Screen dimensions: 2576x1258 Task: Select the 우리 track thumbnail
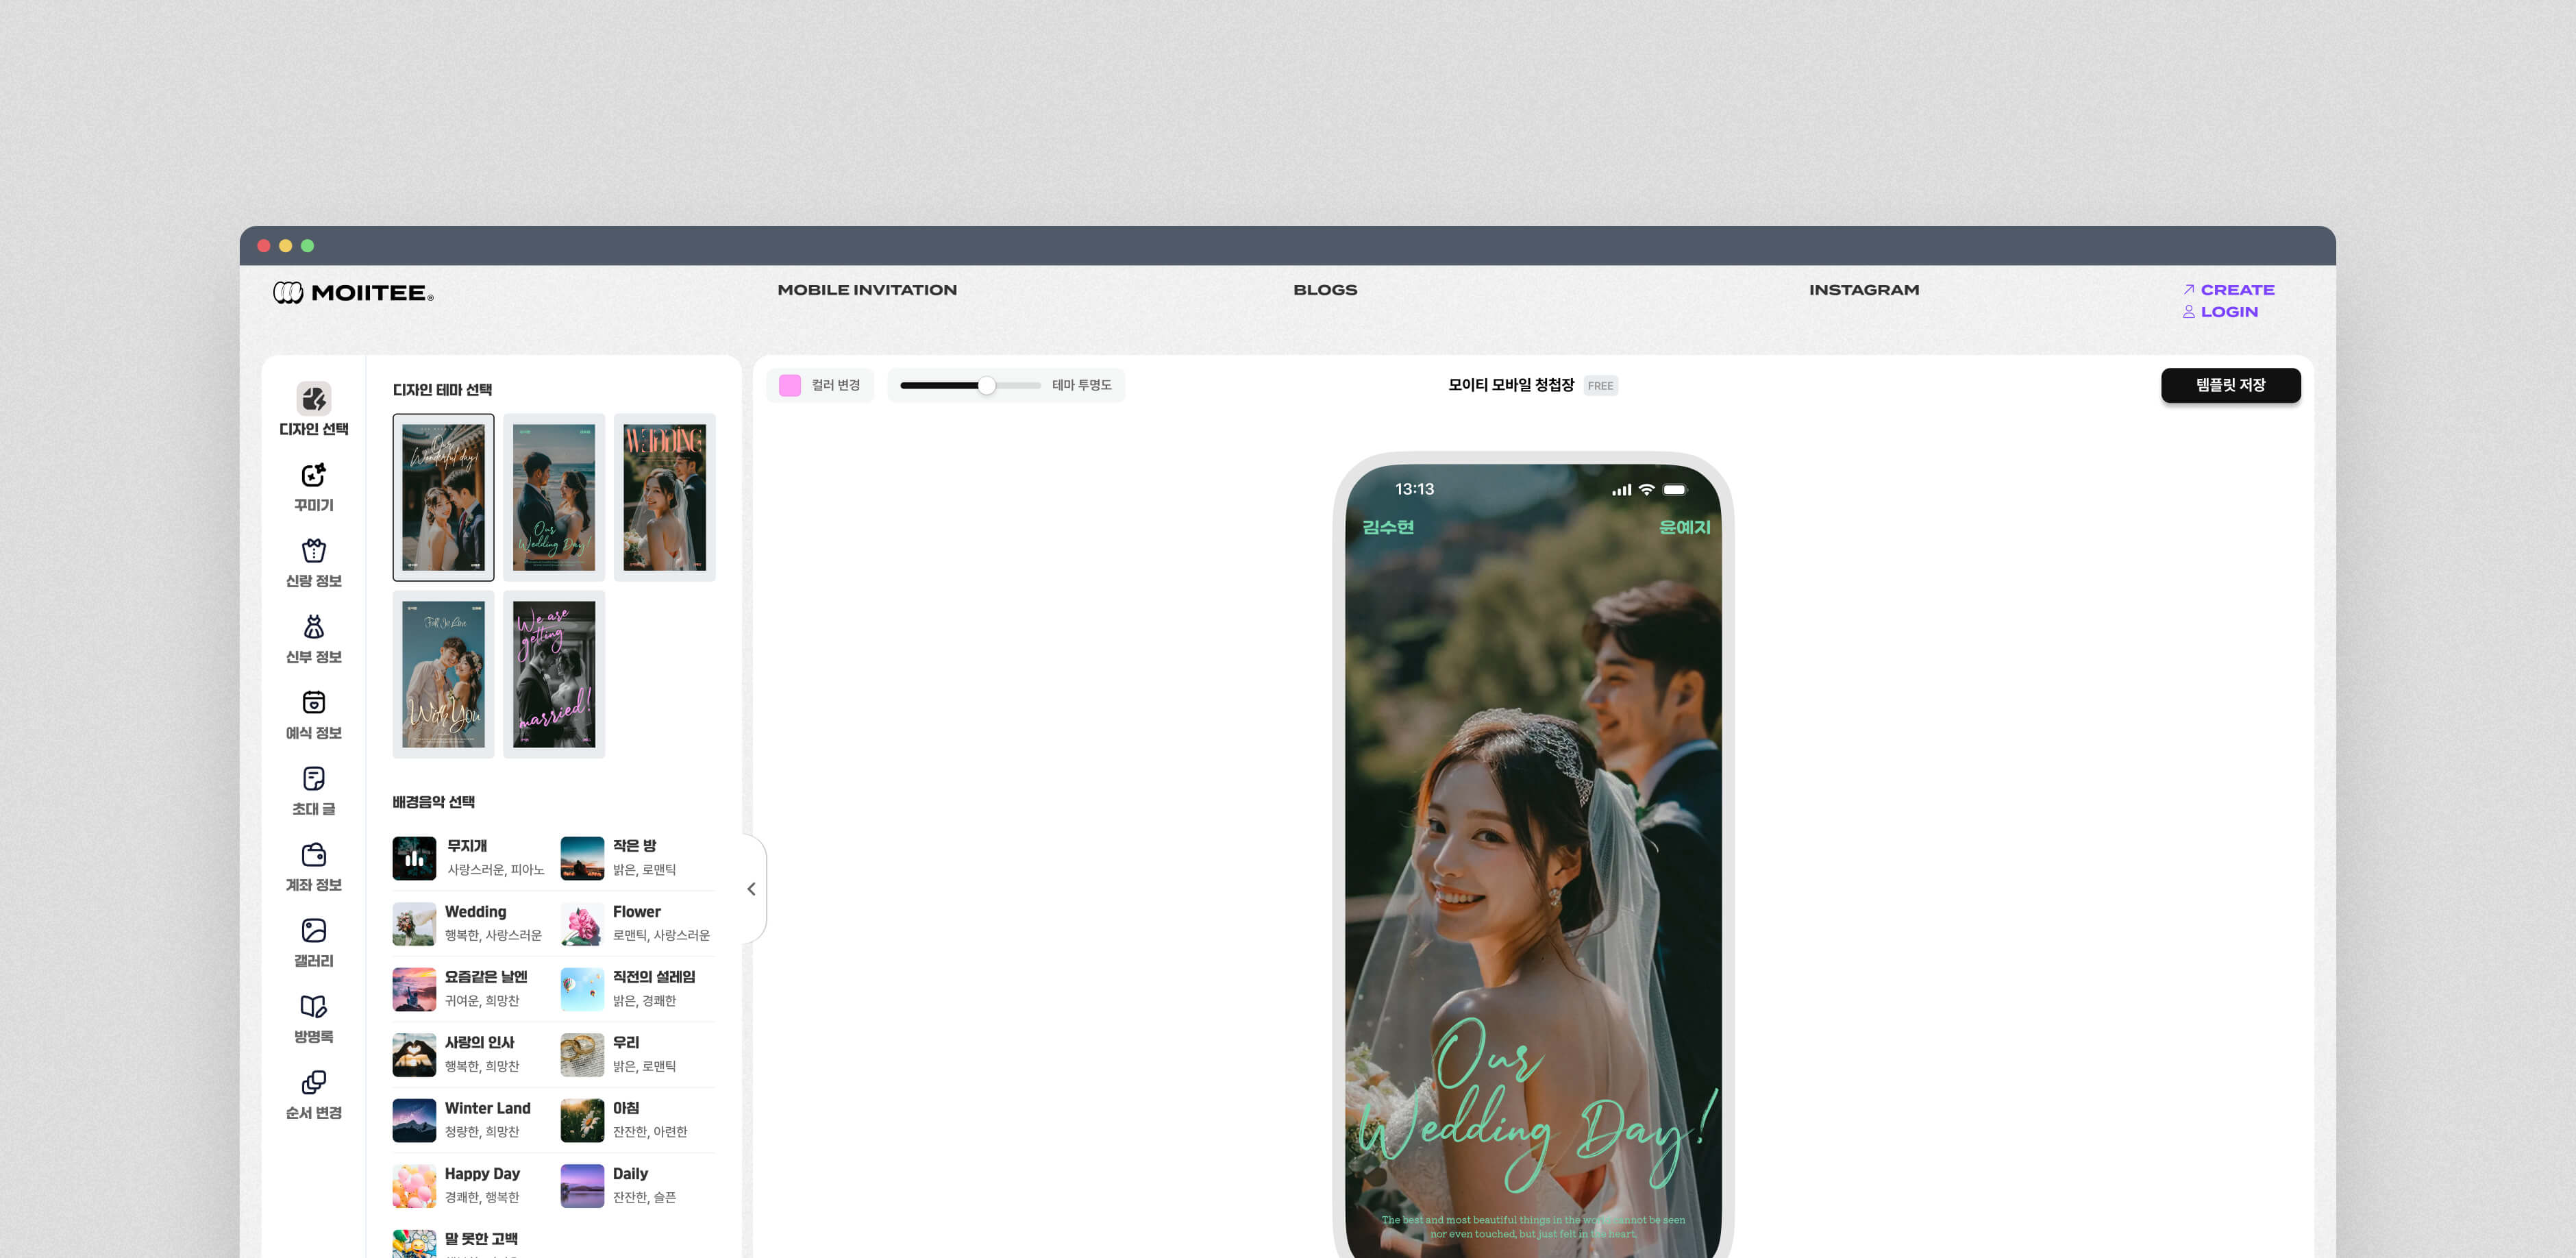pos(582,1055)
